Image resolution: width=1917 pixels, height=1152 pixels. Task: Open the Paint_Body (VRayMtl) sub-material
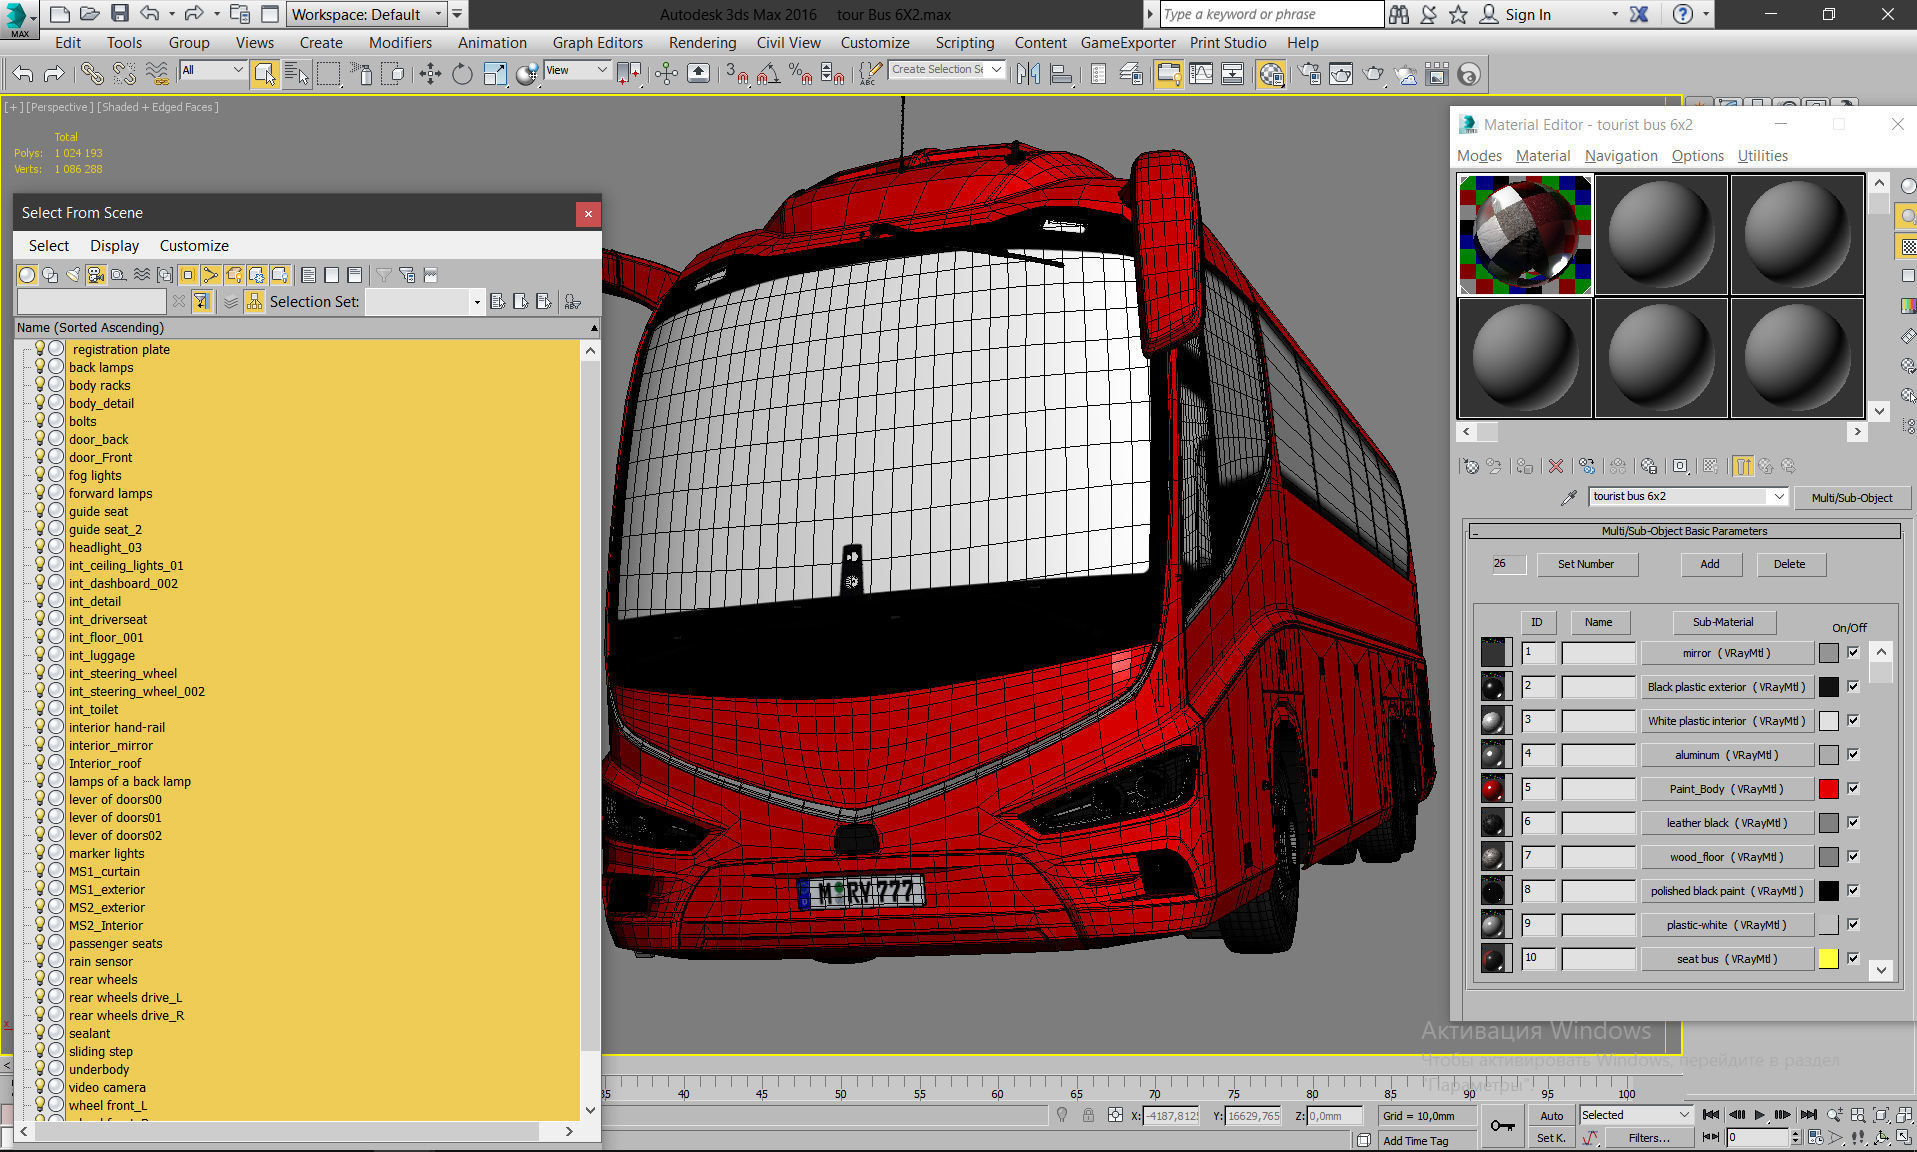tap(1726, 789)
